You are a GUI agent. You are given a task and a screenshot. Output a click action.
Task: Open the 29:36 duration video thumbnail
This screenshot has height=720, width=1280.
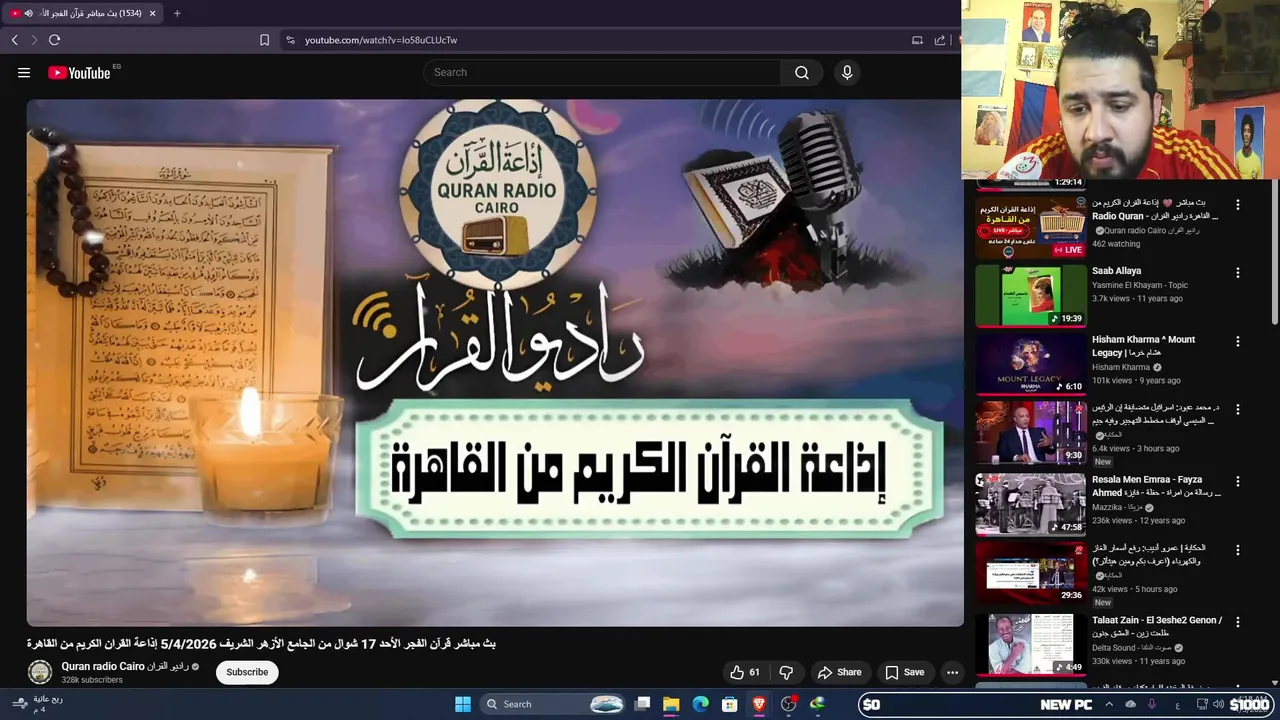(x=1030, y=573)
